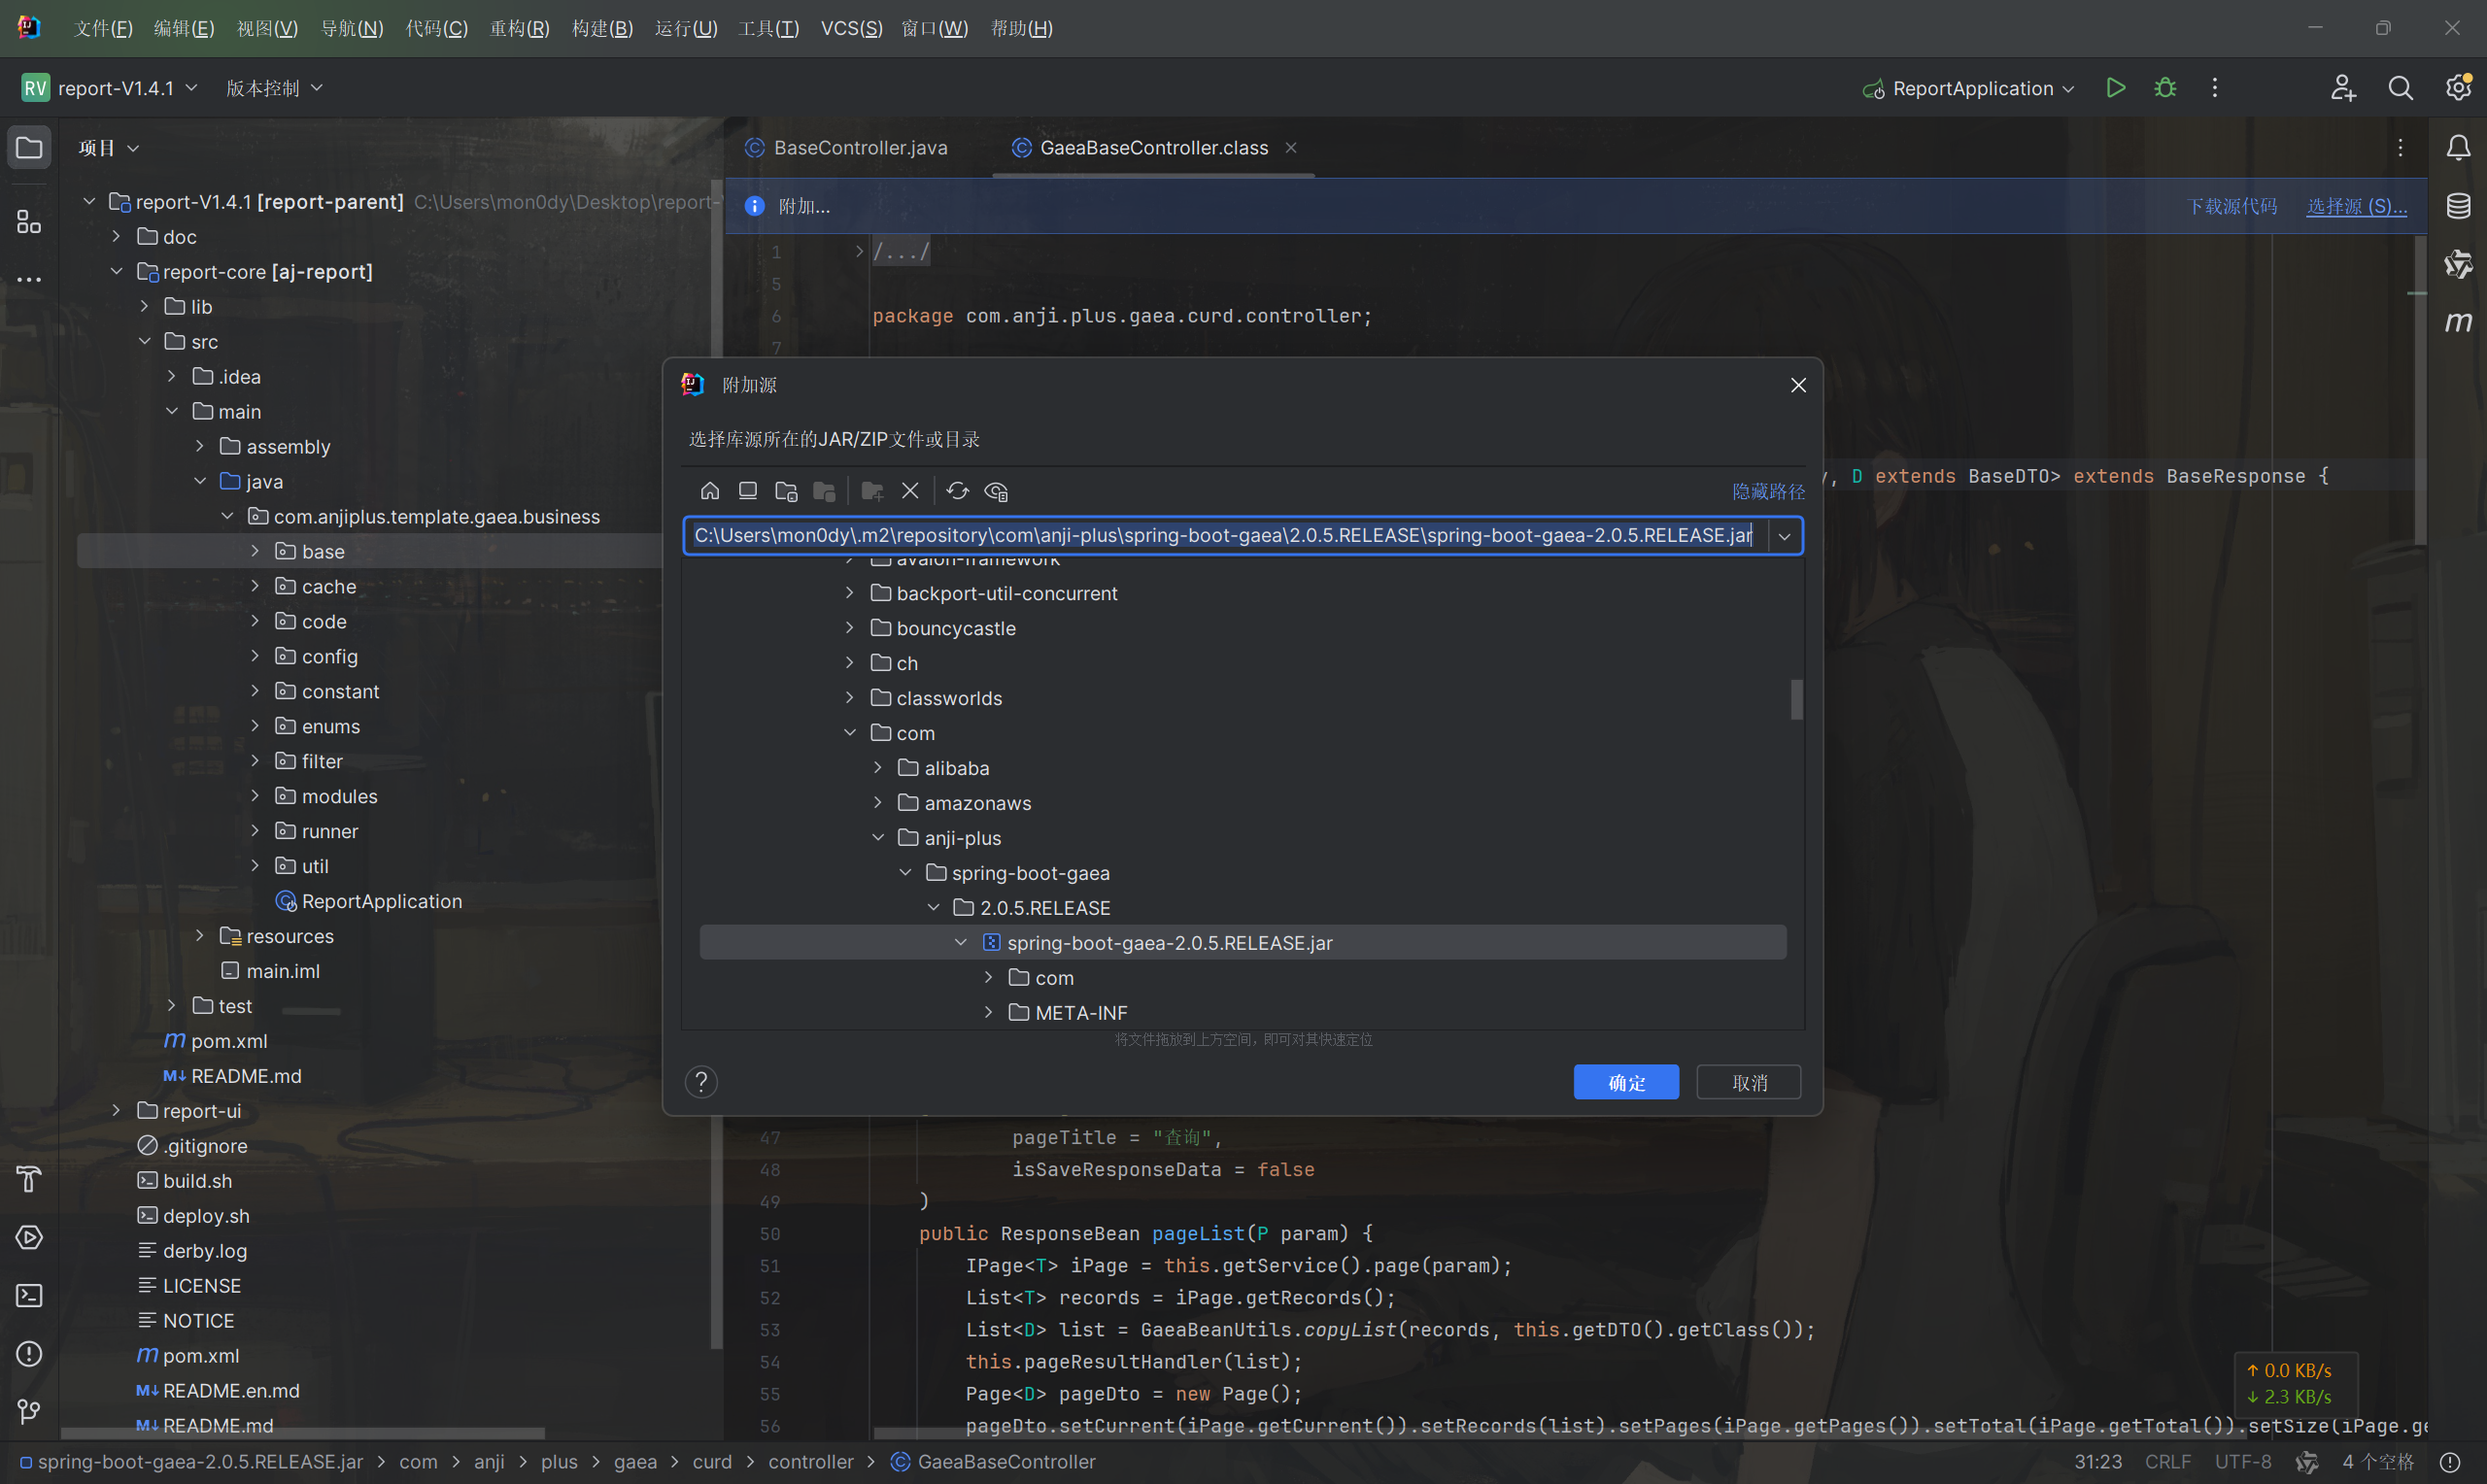
Task: Collapse the spring-boot-gaea-2.0.5.RELEASE.jar node
Action: tap(960, 943)
